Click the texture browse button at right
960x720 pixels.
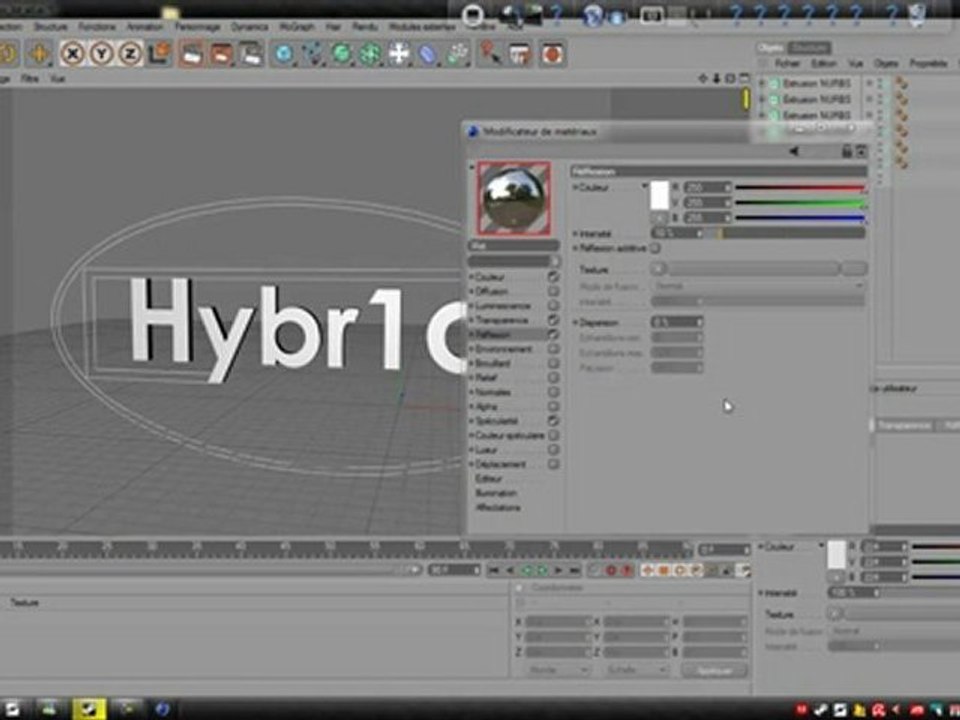pyautogui.click(x=854, y=268)
